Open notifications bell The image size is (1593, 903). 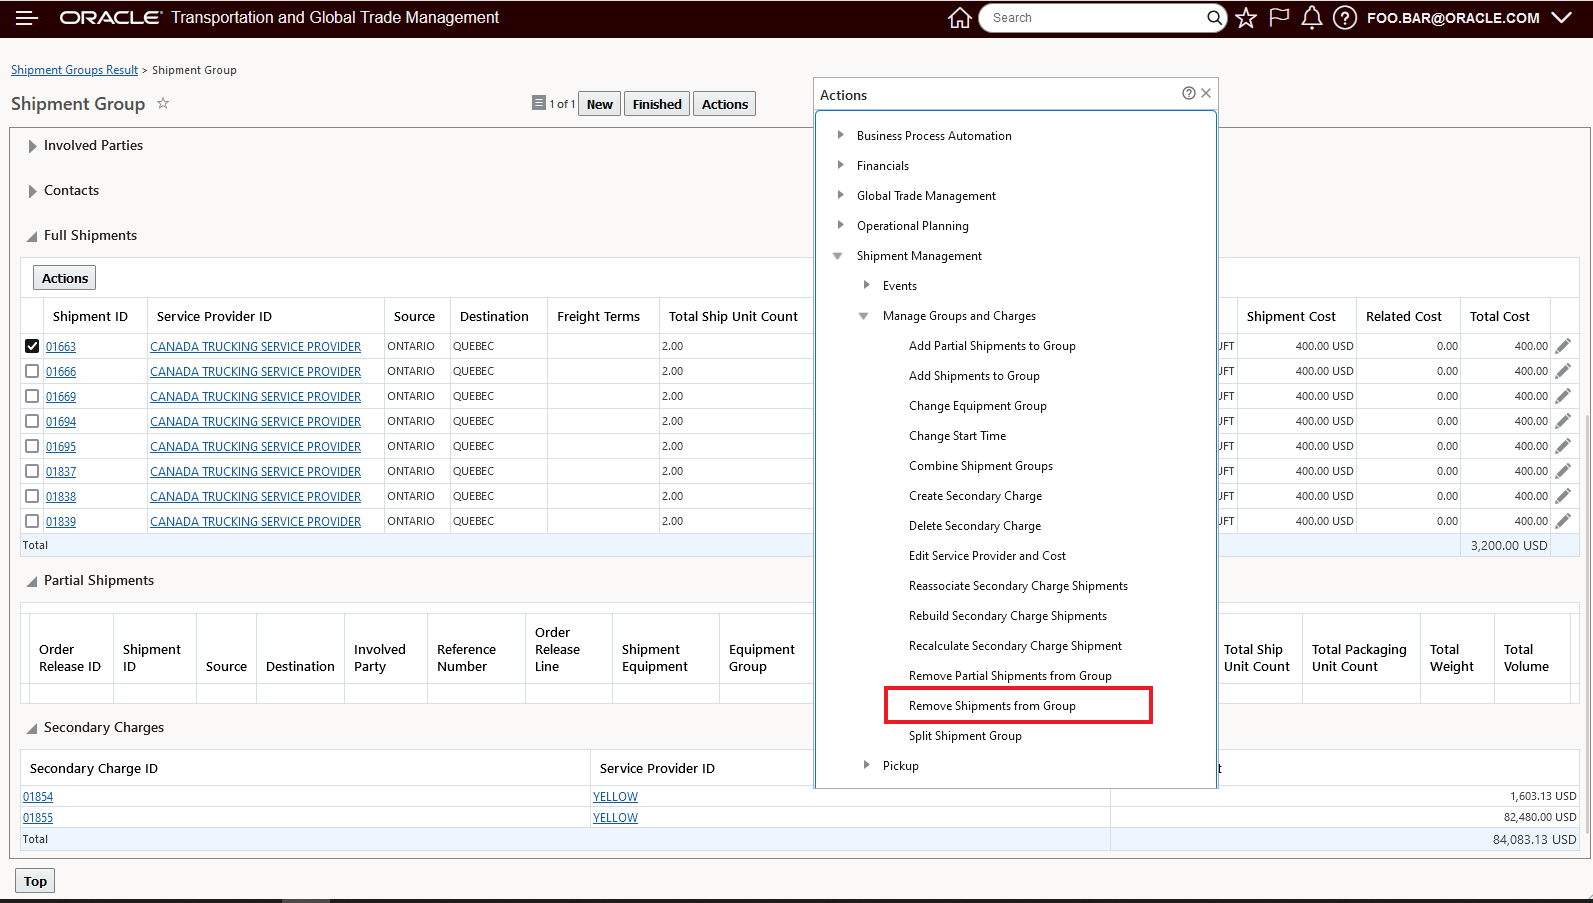(x=1312, y=18)
